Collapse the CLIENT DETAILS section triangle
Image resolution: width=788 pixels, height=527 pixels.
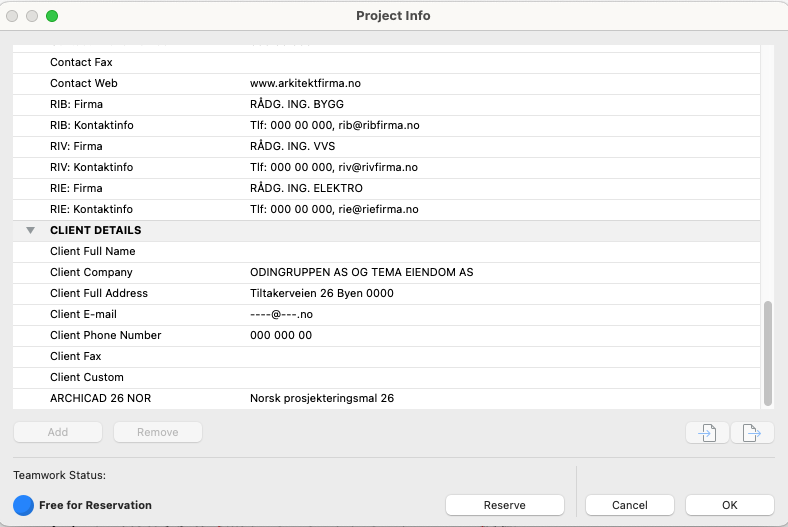click(x=31, y=230)
